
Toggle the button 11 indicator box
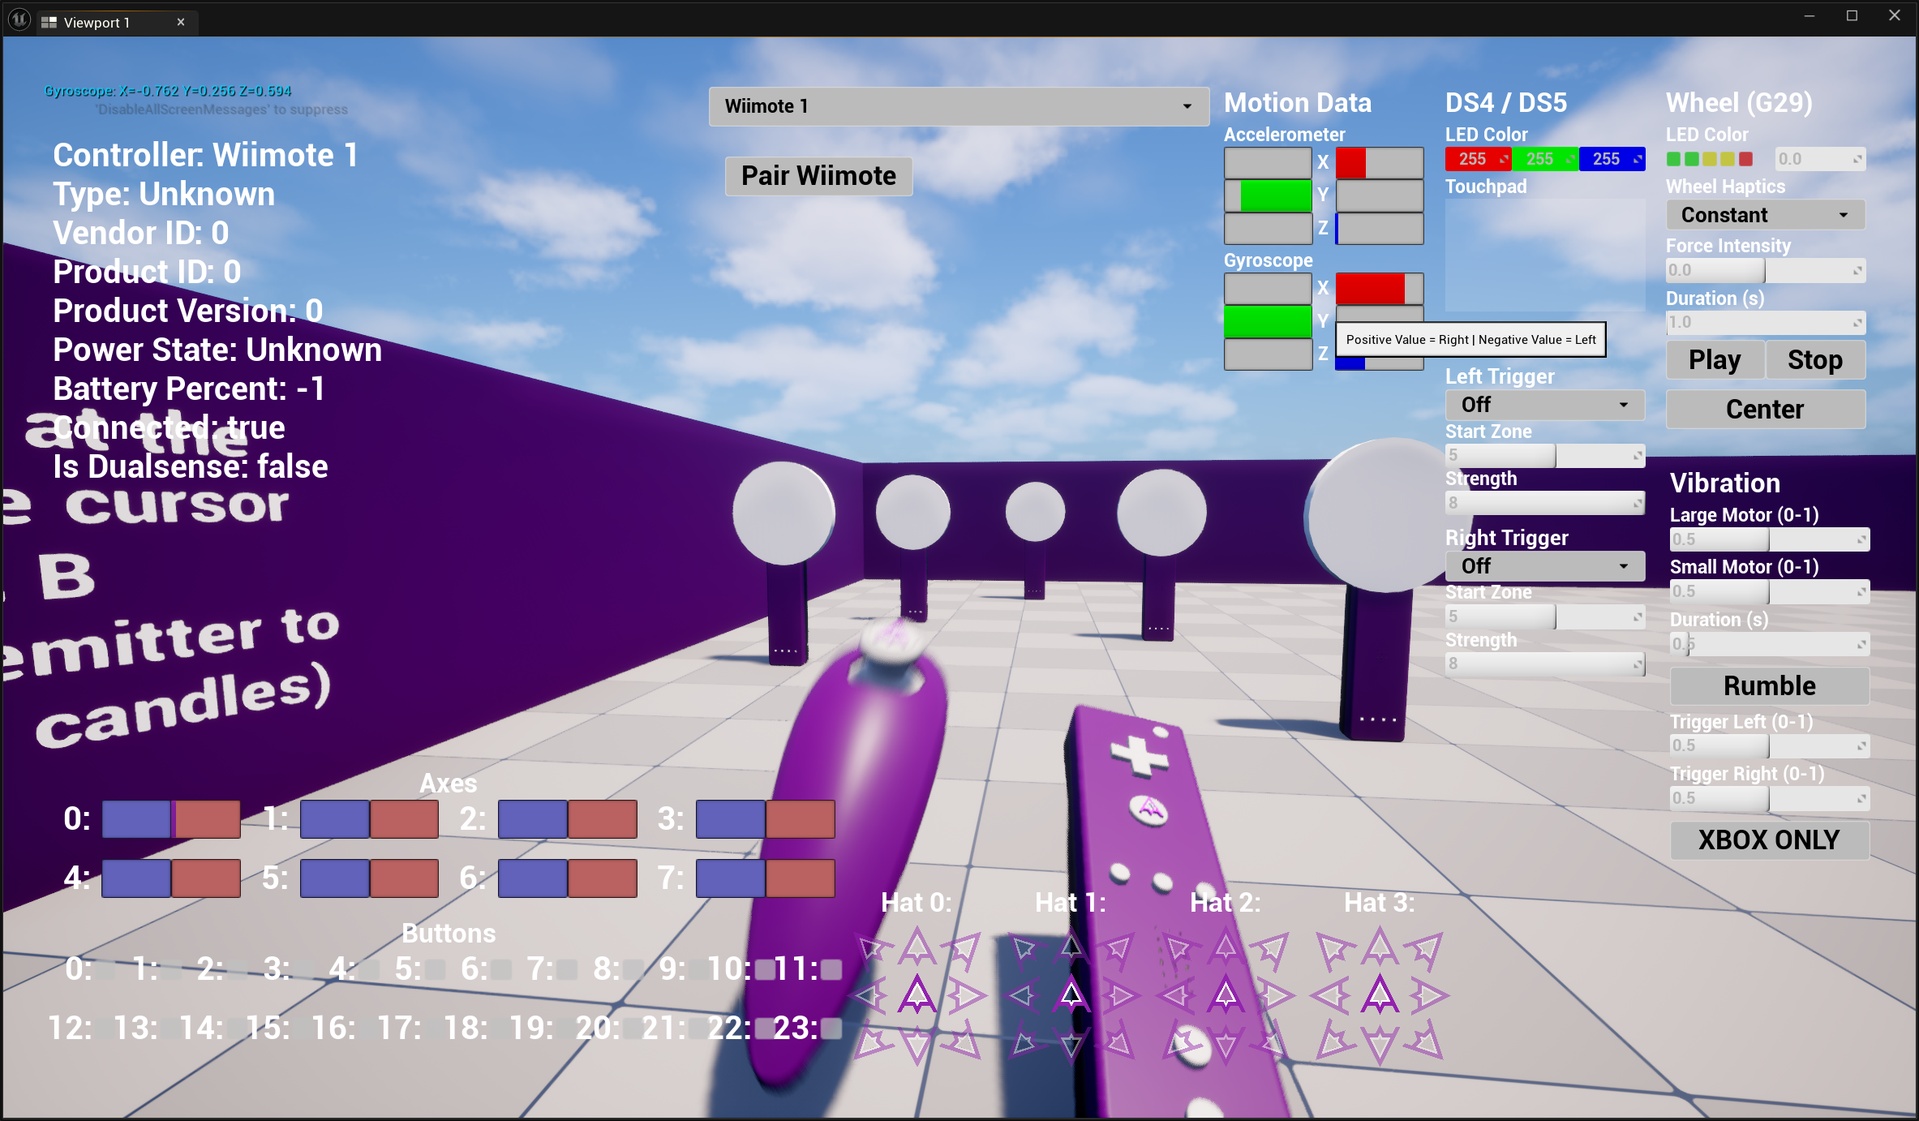tap(831, 969)
